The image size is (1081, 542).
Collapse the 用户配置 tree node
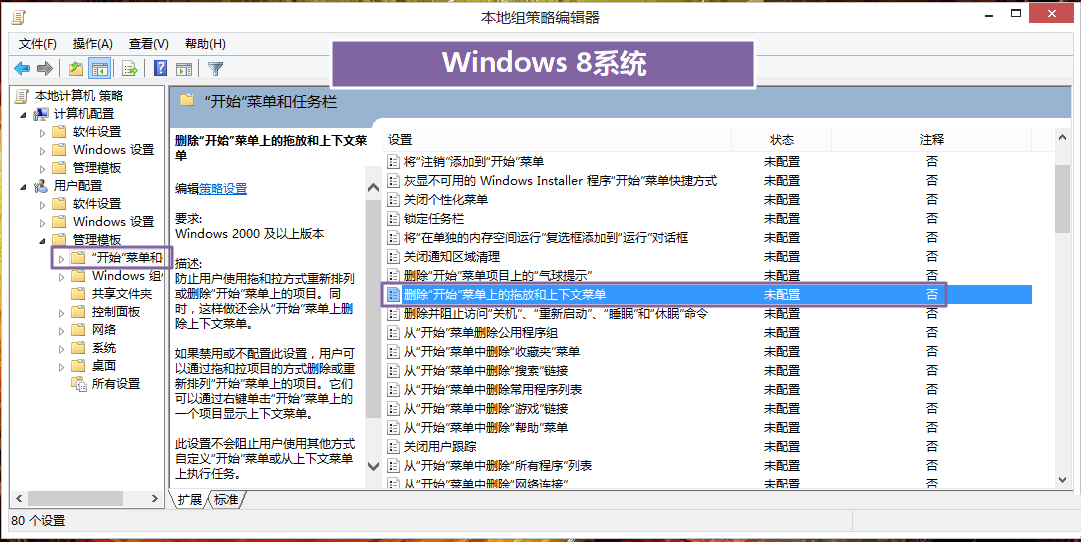[x=24, y=186]
